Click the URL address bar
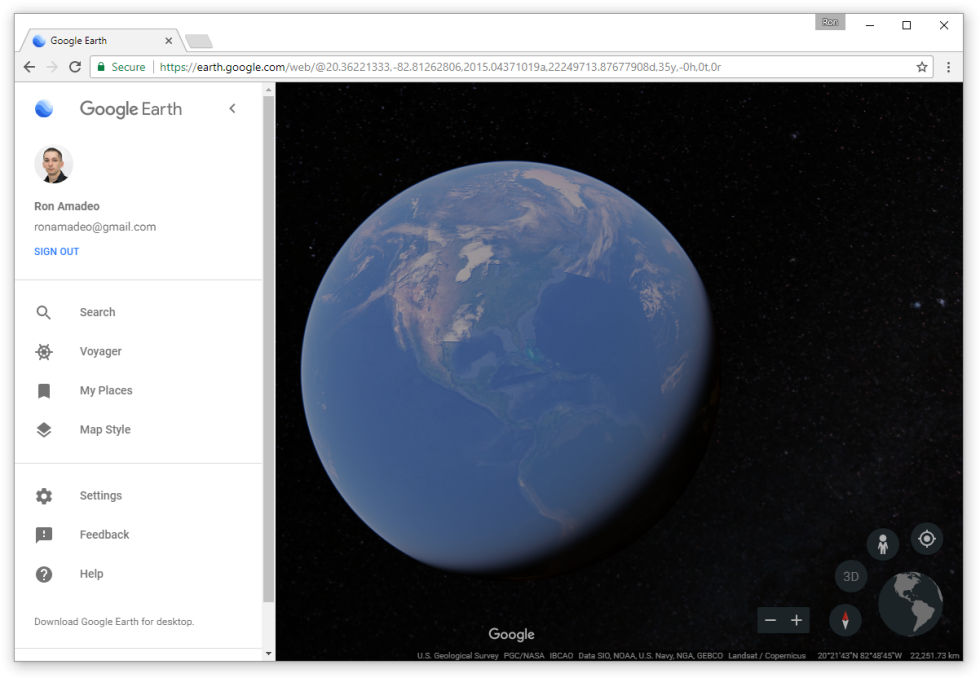980x678 pixels. coord(500,67)
